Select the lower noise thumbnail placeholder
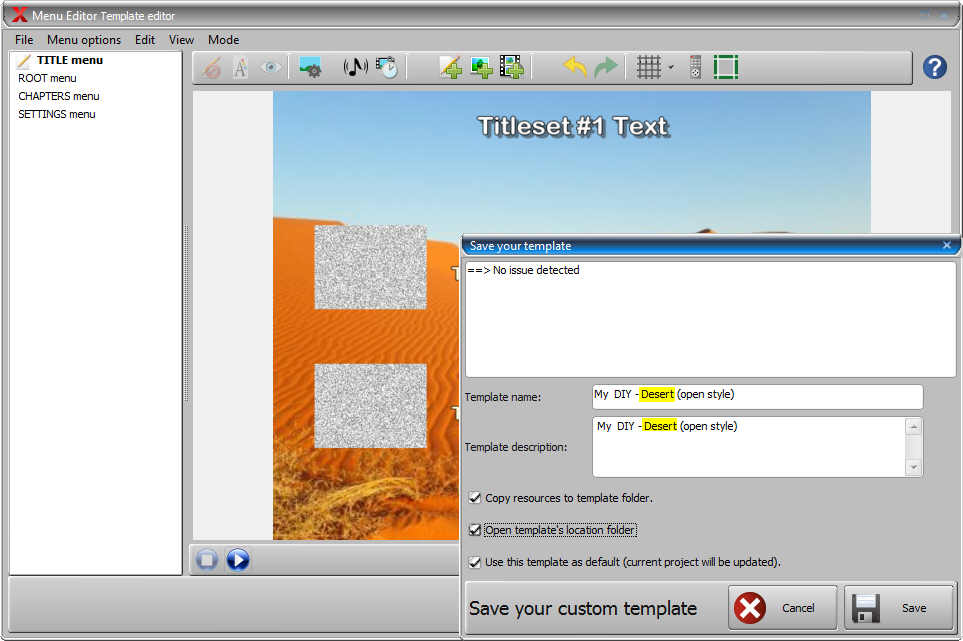 pyautogui.click(x=370, y=406)
